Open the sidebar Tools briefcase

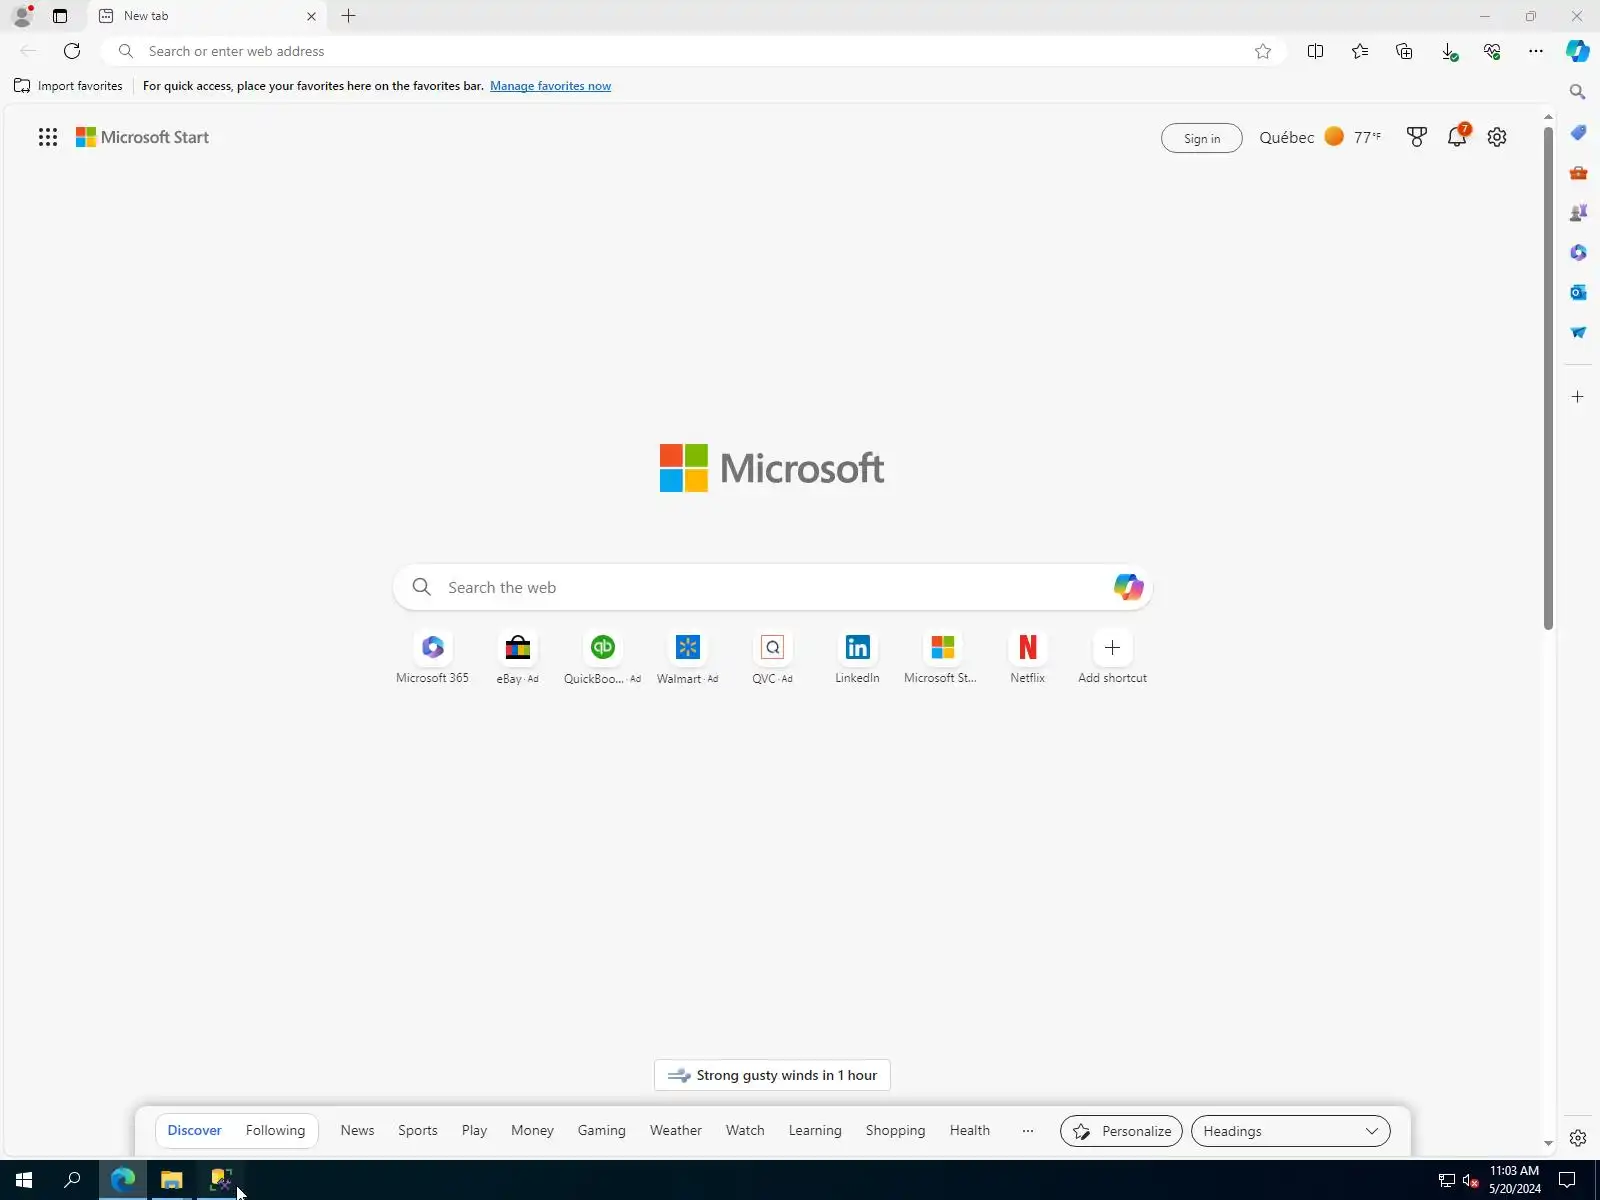click(1578, 172)
